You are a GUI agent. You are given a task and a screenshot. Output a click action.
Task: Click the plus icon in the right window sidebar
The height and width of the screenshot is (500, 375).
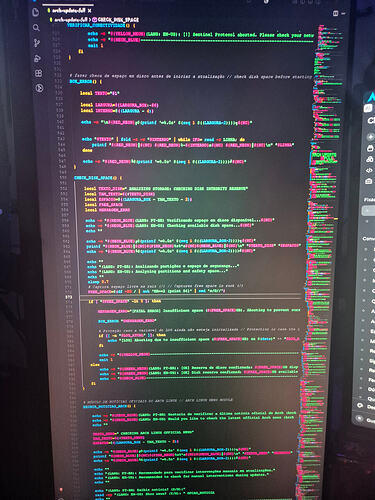click(x=370, y=137)
